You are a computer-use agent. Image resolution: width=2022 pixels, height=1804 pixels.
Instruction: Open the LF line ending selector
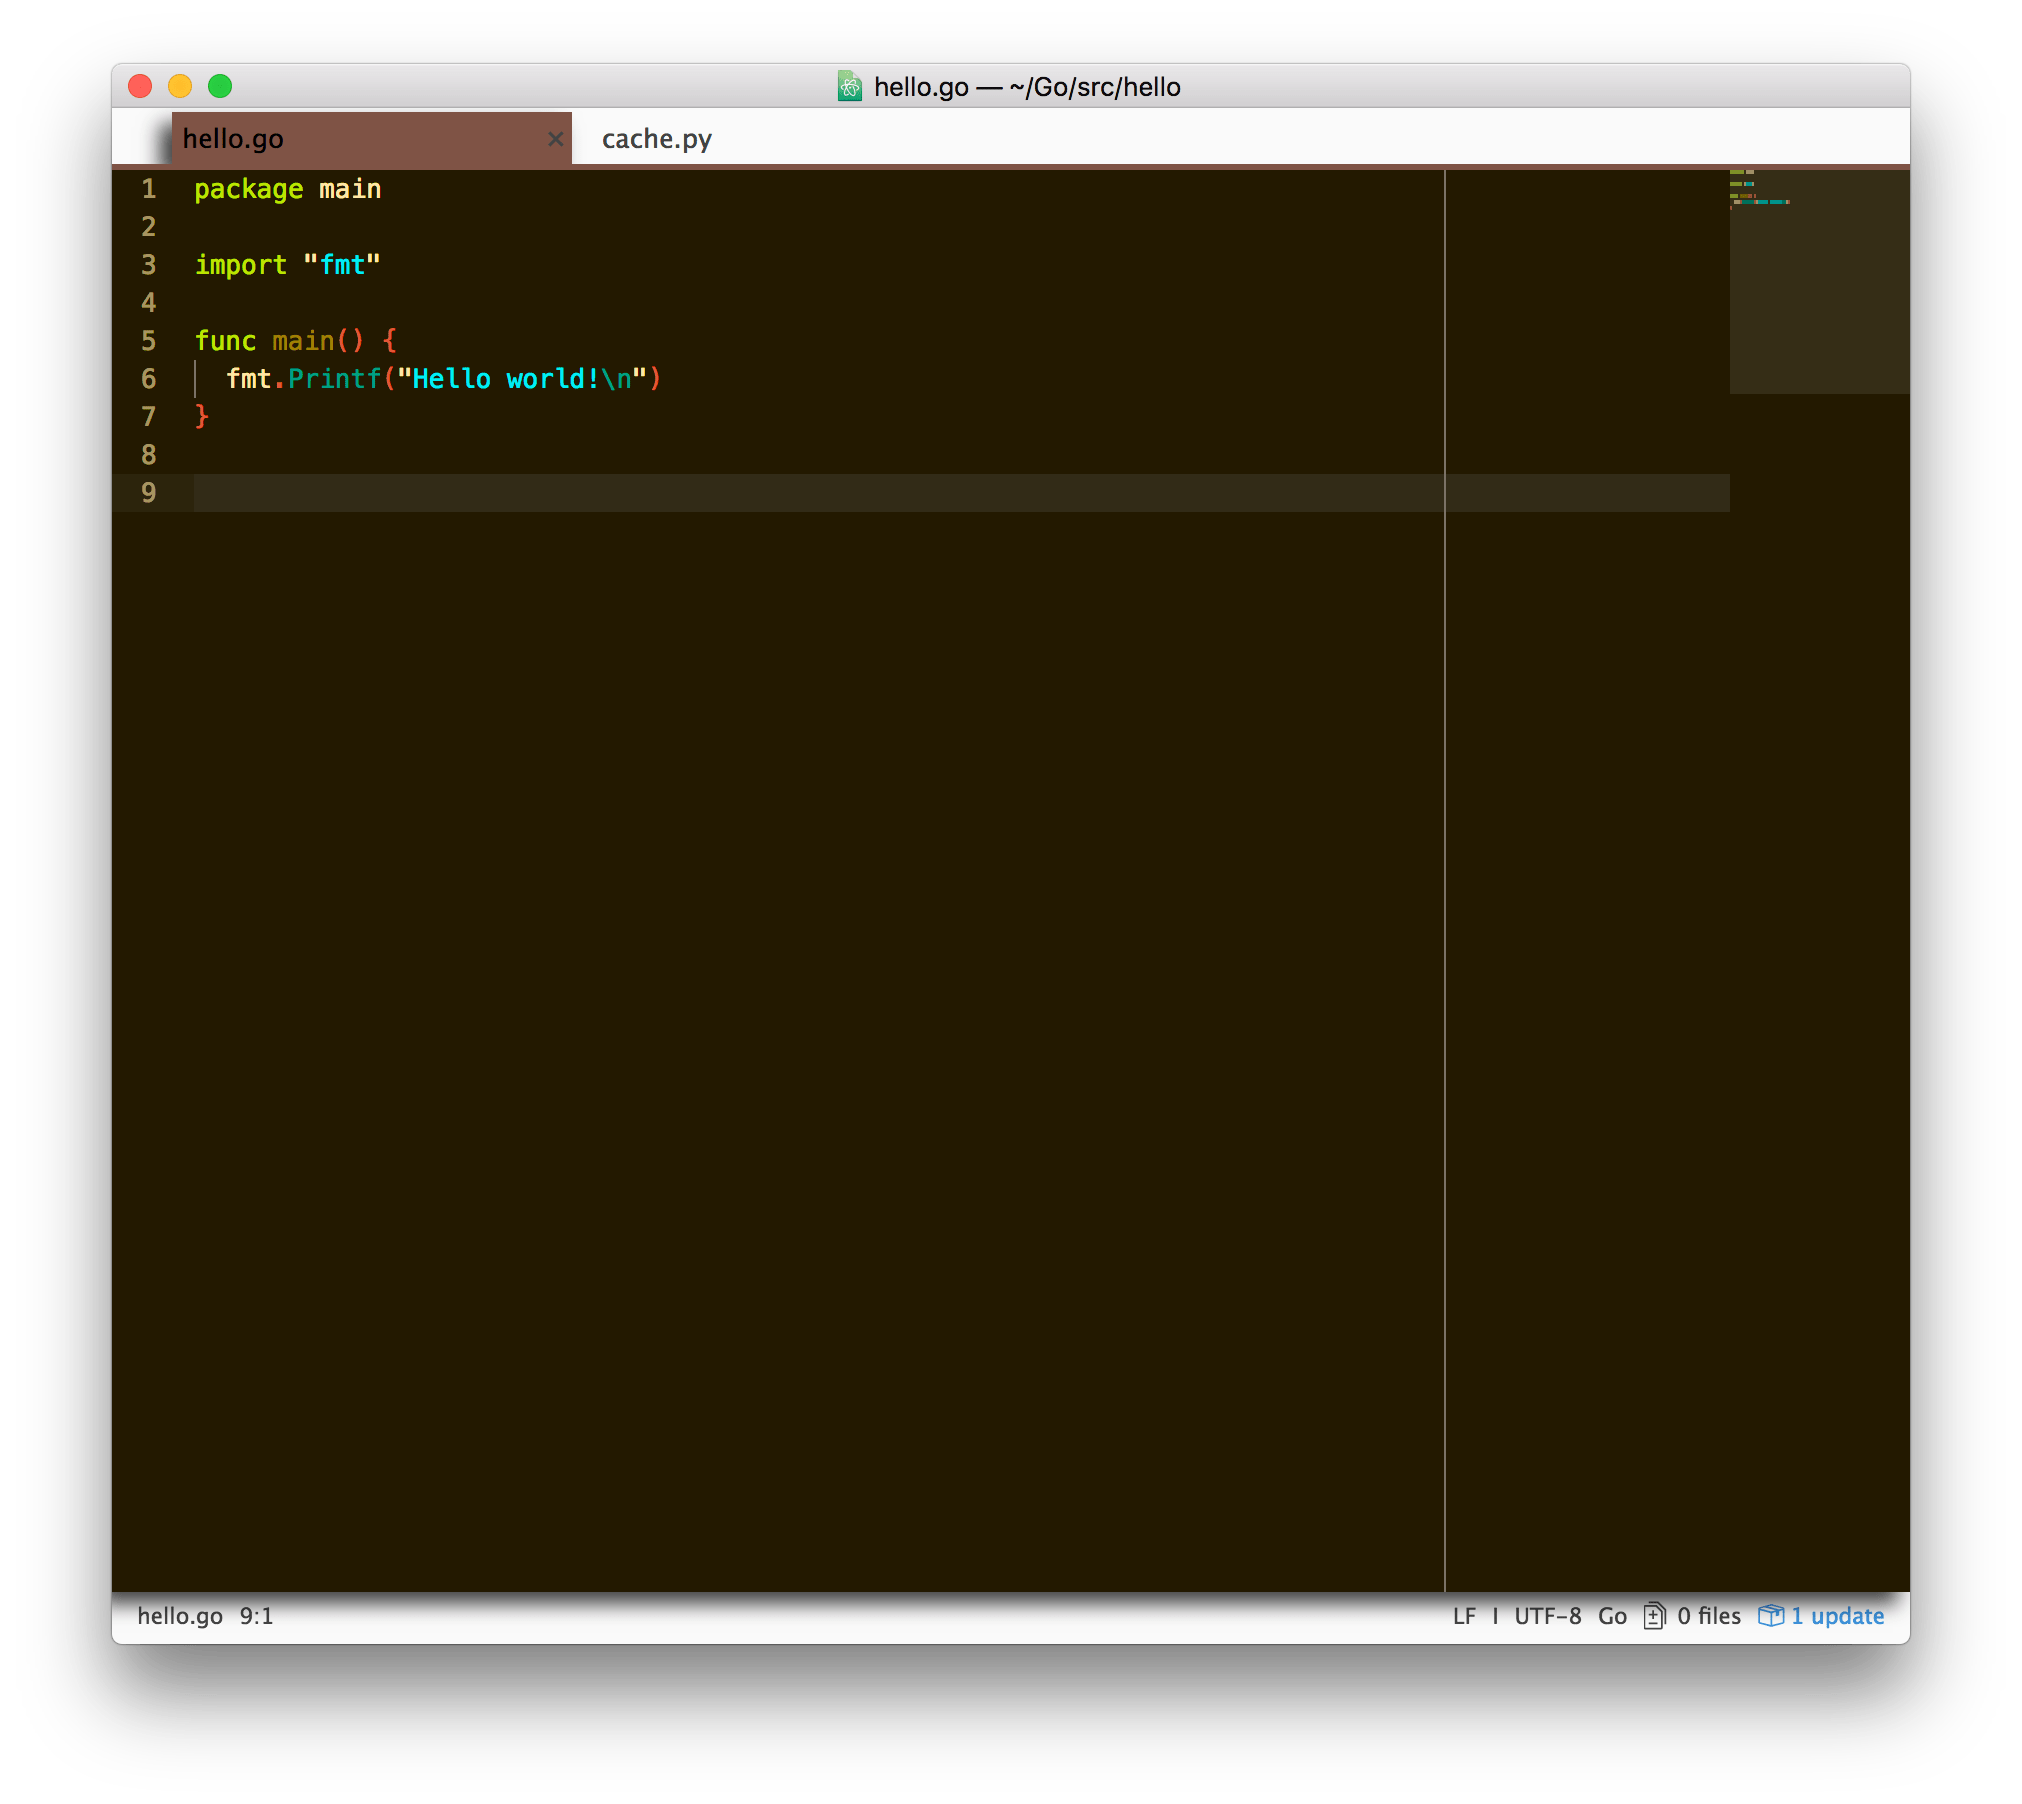pos(1464,1616)
